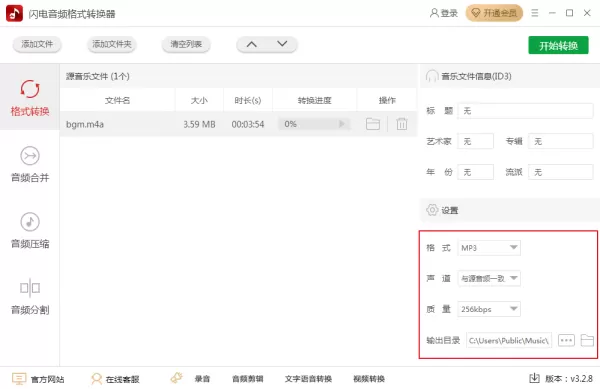This screenshot has height=389, width=600.
Task: Click the 输出目录 output path field
Action: click(509, 340)
